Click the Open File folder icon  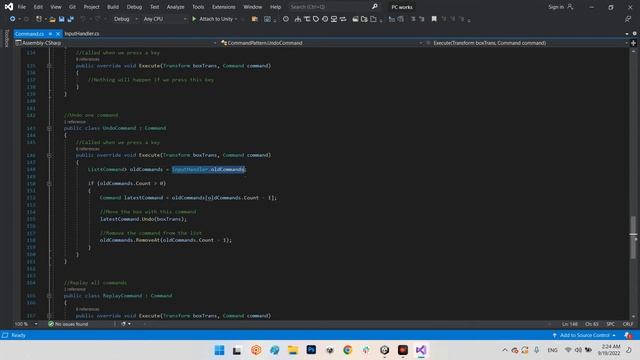[52, 19]
